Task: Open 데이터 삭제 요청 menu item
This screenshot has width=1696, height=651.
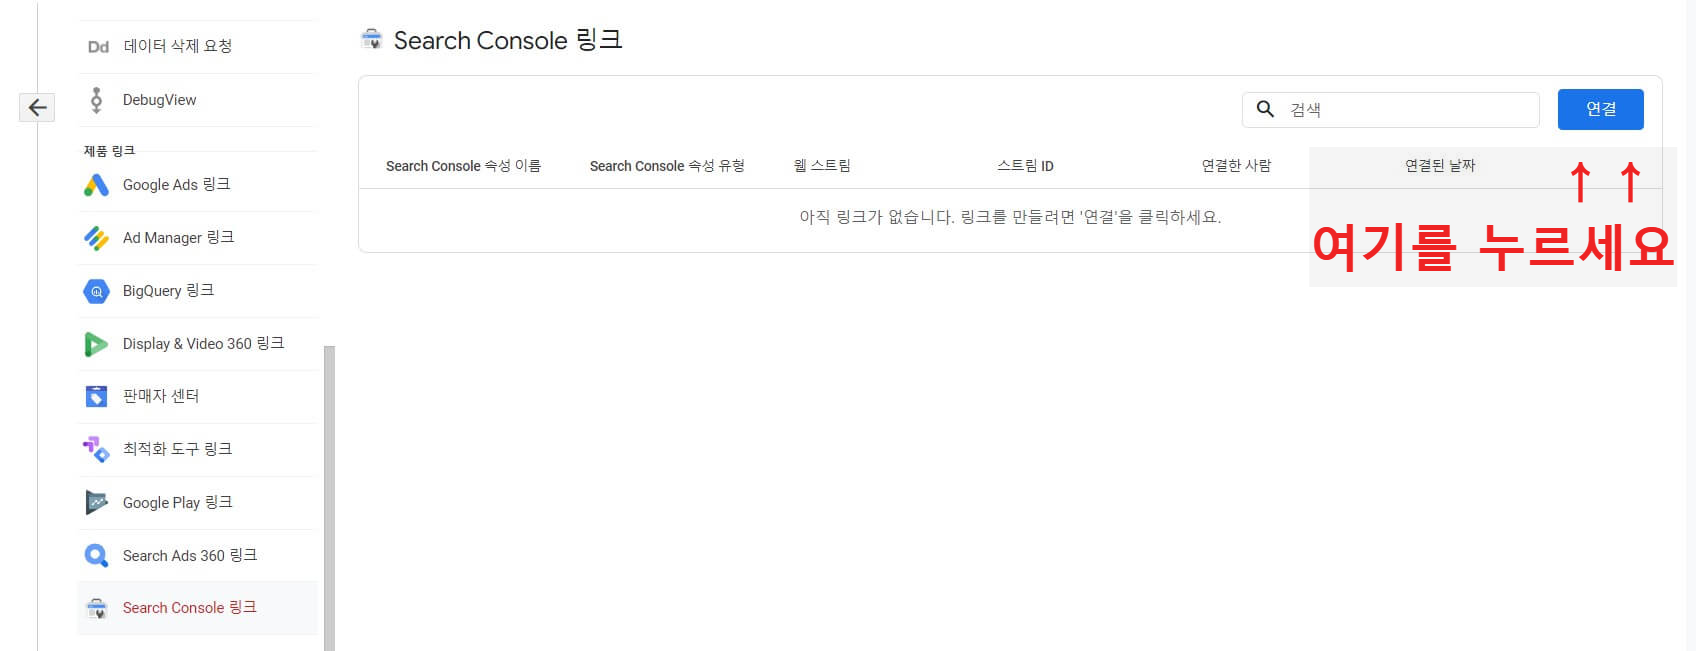Action: tap(198, 46)
